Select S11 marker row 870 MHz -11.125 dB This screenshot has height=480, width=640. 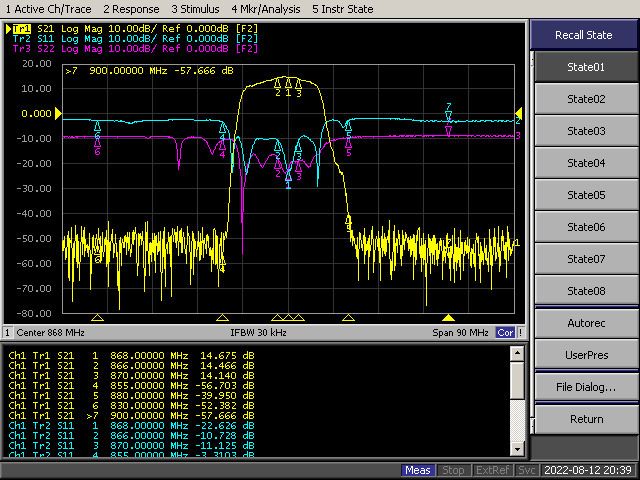131,446
